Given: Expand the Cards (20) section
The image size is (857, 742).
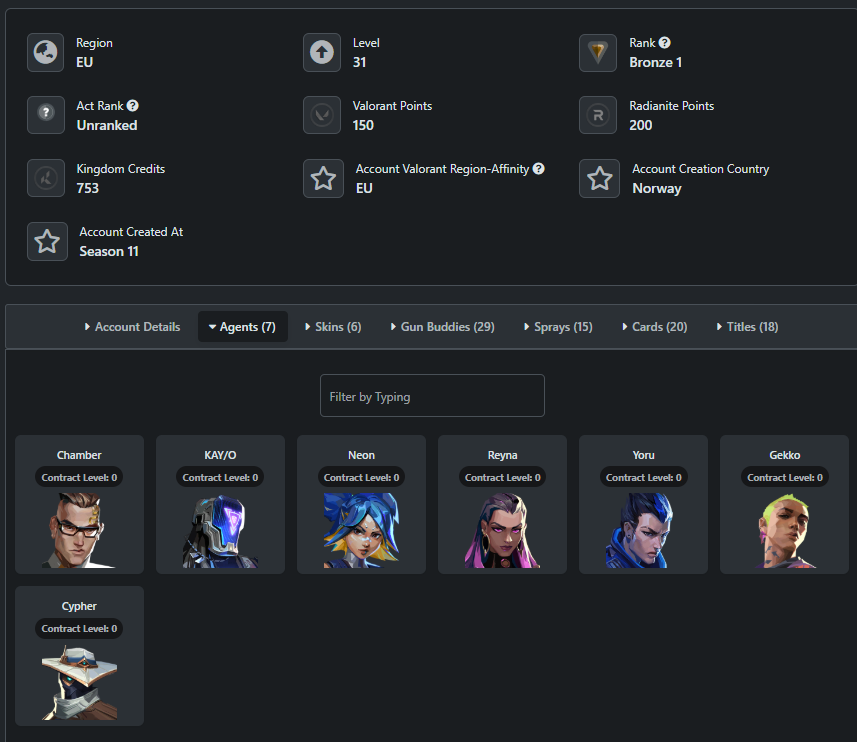Looking at the screenshot, I should click(x=655, y=327).
